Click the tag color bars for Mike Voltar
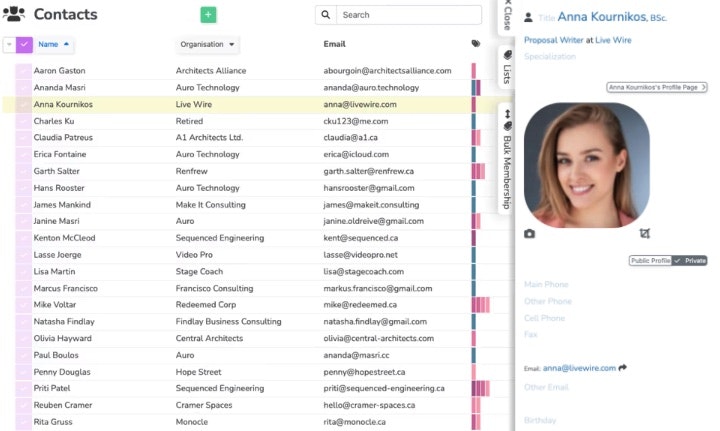The image size is (720, 431). pos(481,305)
